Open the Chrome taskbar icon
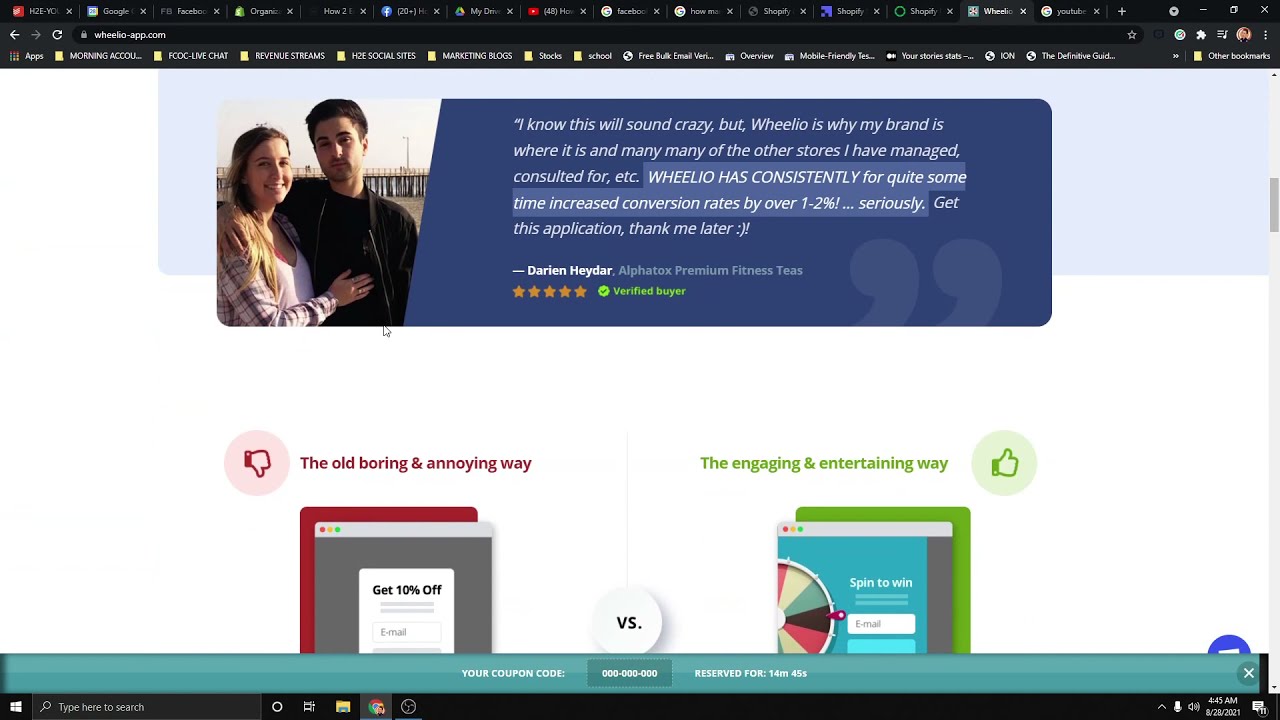 (x=376, y=707)
